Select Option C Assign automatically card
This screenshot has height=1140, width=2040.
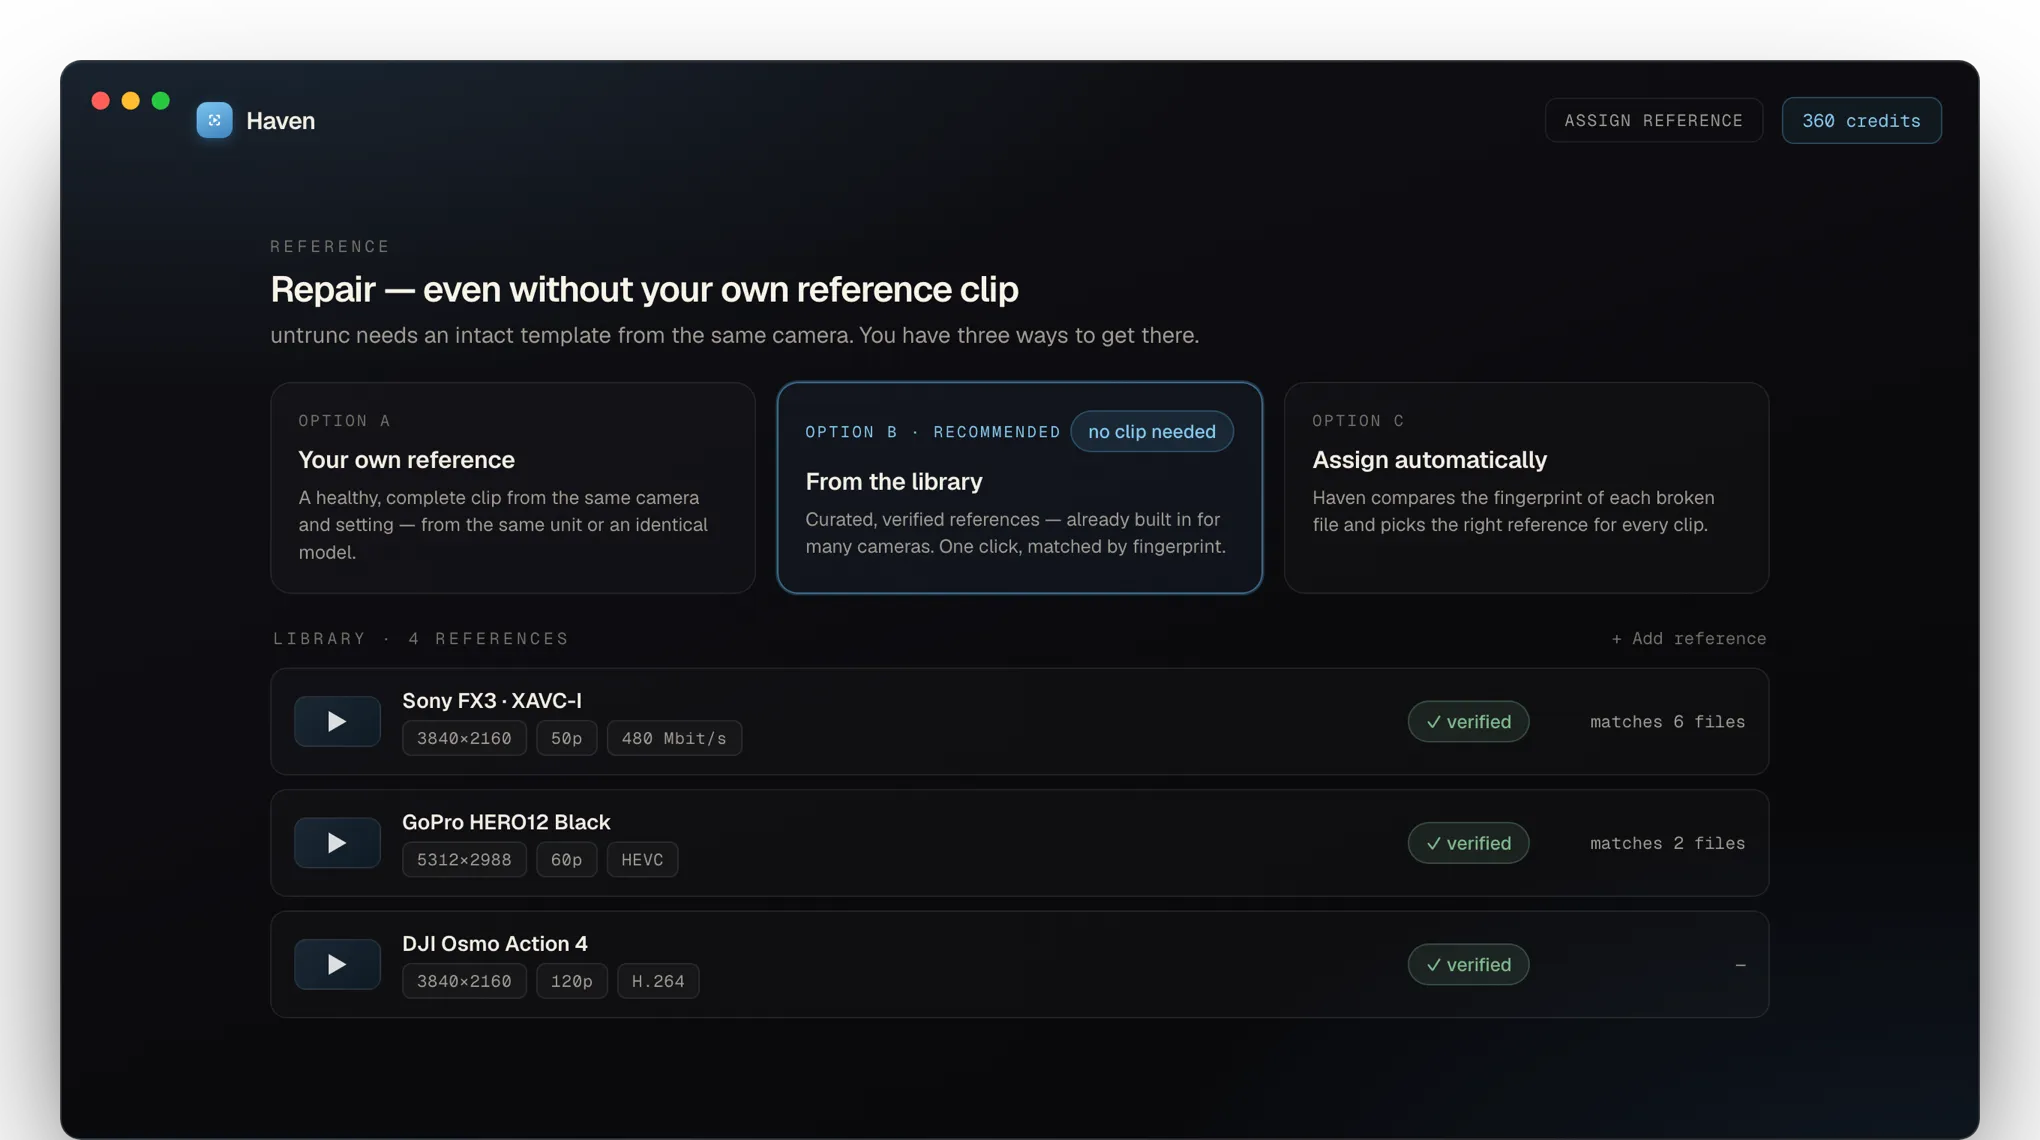click(1526, 488)
